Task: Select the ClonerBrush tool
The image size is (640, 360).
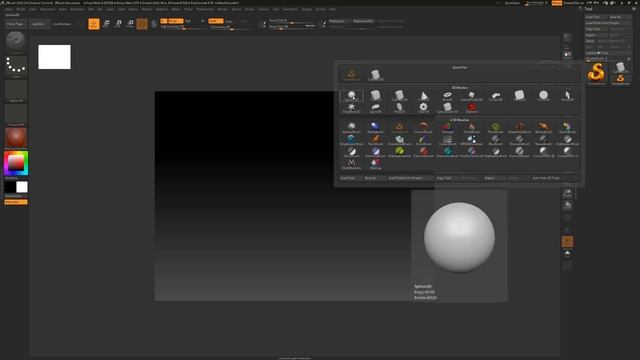Action: [x=447, y=140]
